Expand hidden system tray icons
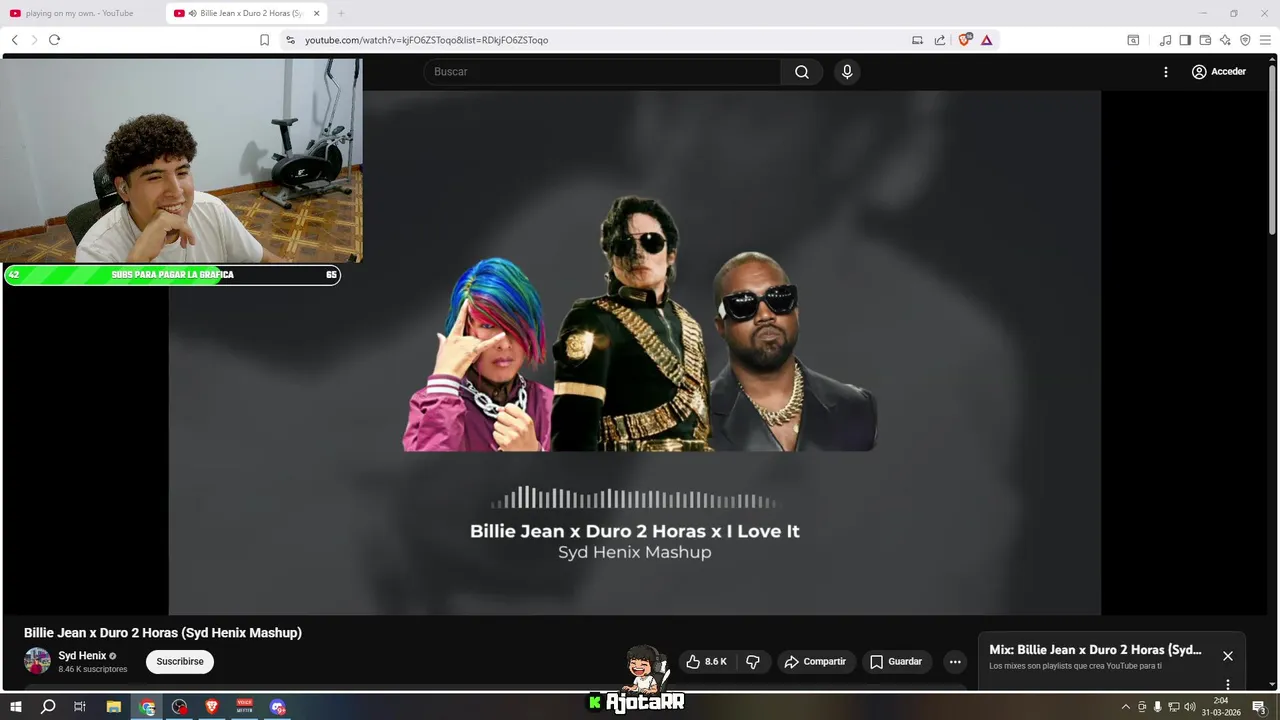The height and width of the screenshot is (720, 1280). tap(1126, 707)
